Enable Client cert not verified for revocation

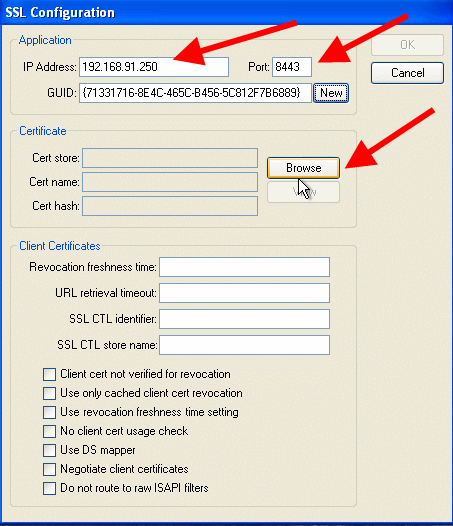point(49,374)
